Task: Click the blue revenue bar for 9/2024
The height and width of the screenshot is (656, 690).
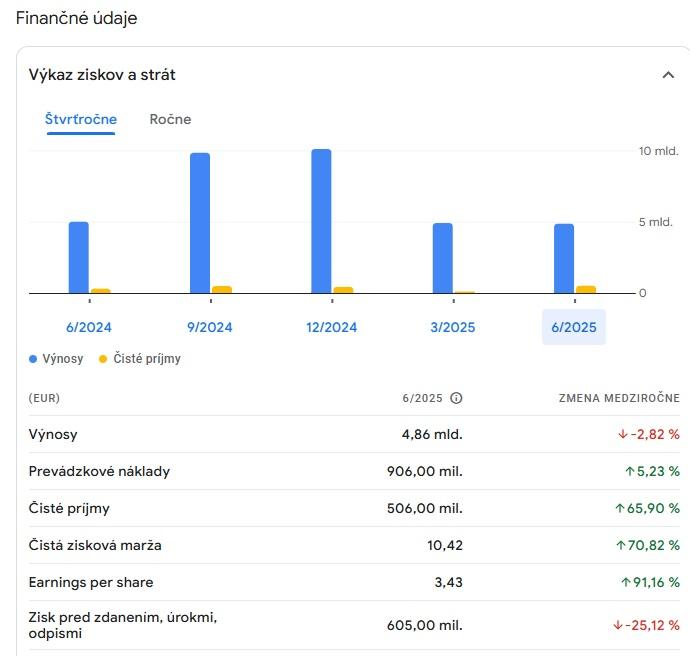Action: coord(200,223)
